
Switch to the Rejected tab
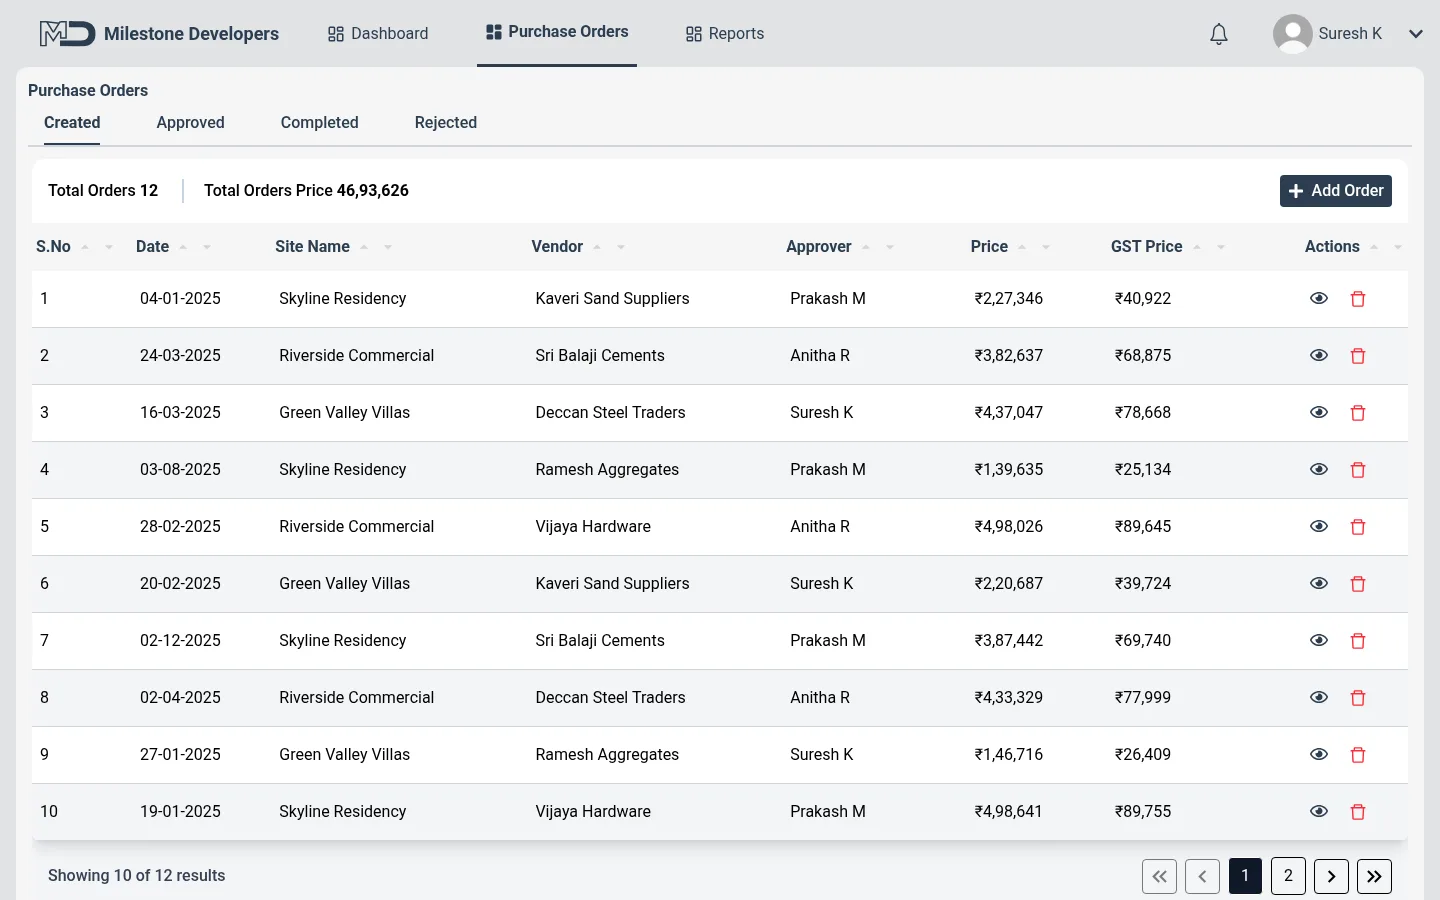[x=446, y=123]
